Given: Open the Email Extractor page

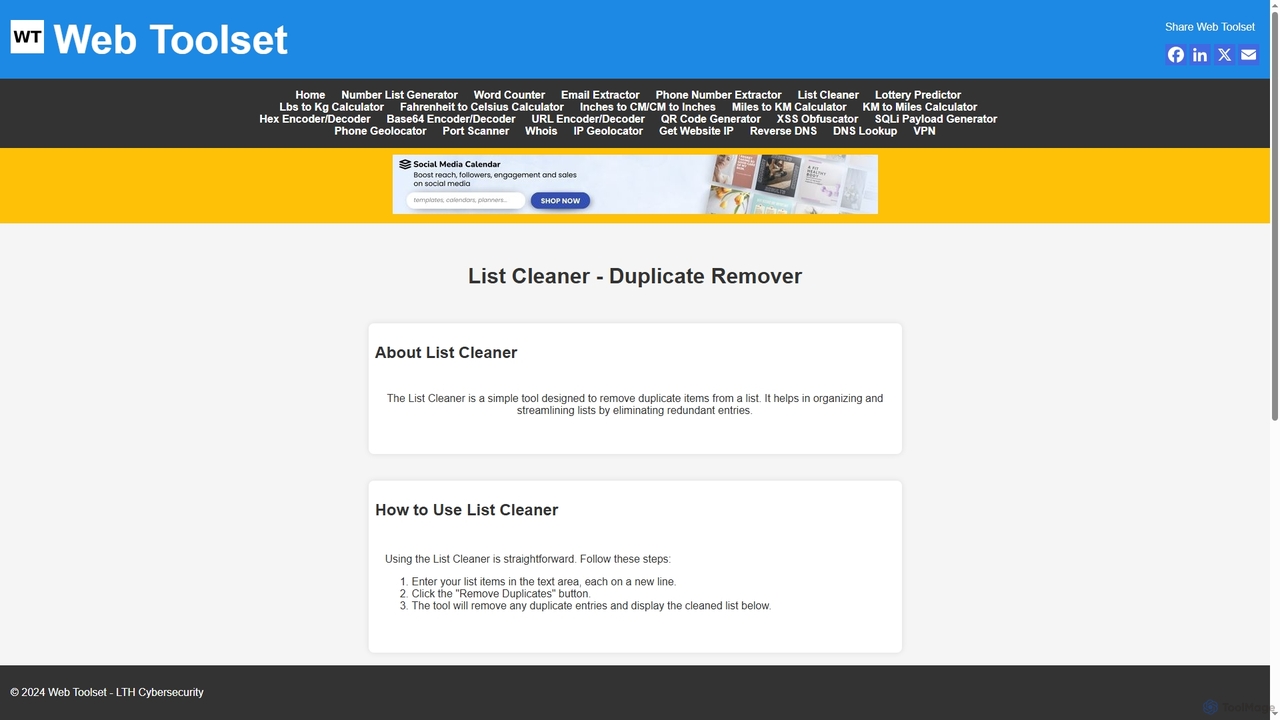Looking at the screenshot, I should click(600, 95).
